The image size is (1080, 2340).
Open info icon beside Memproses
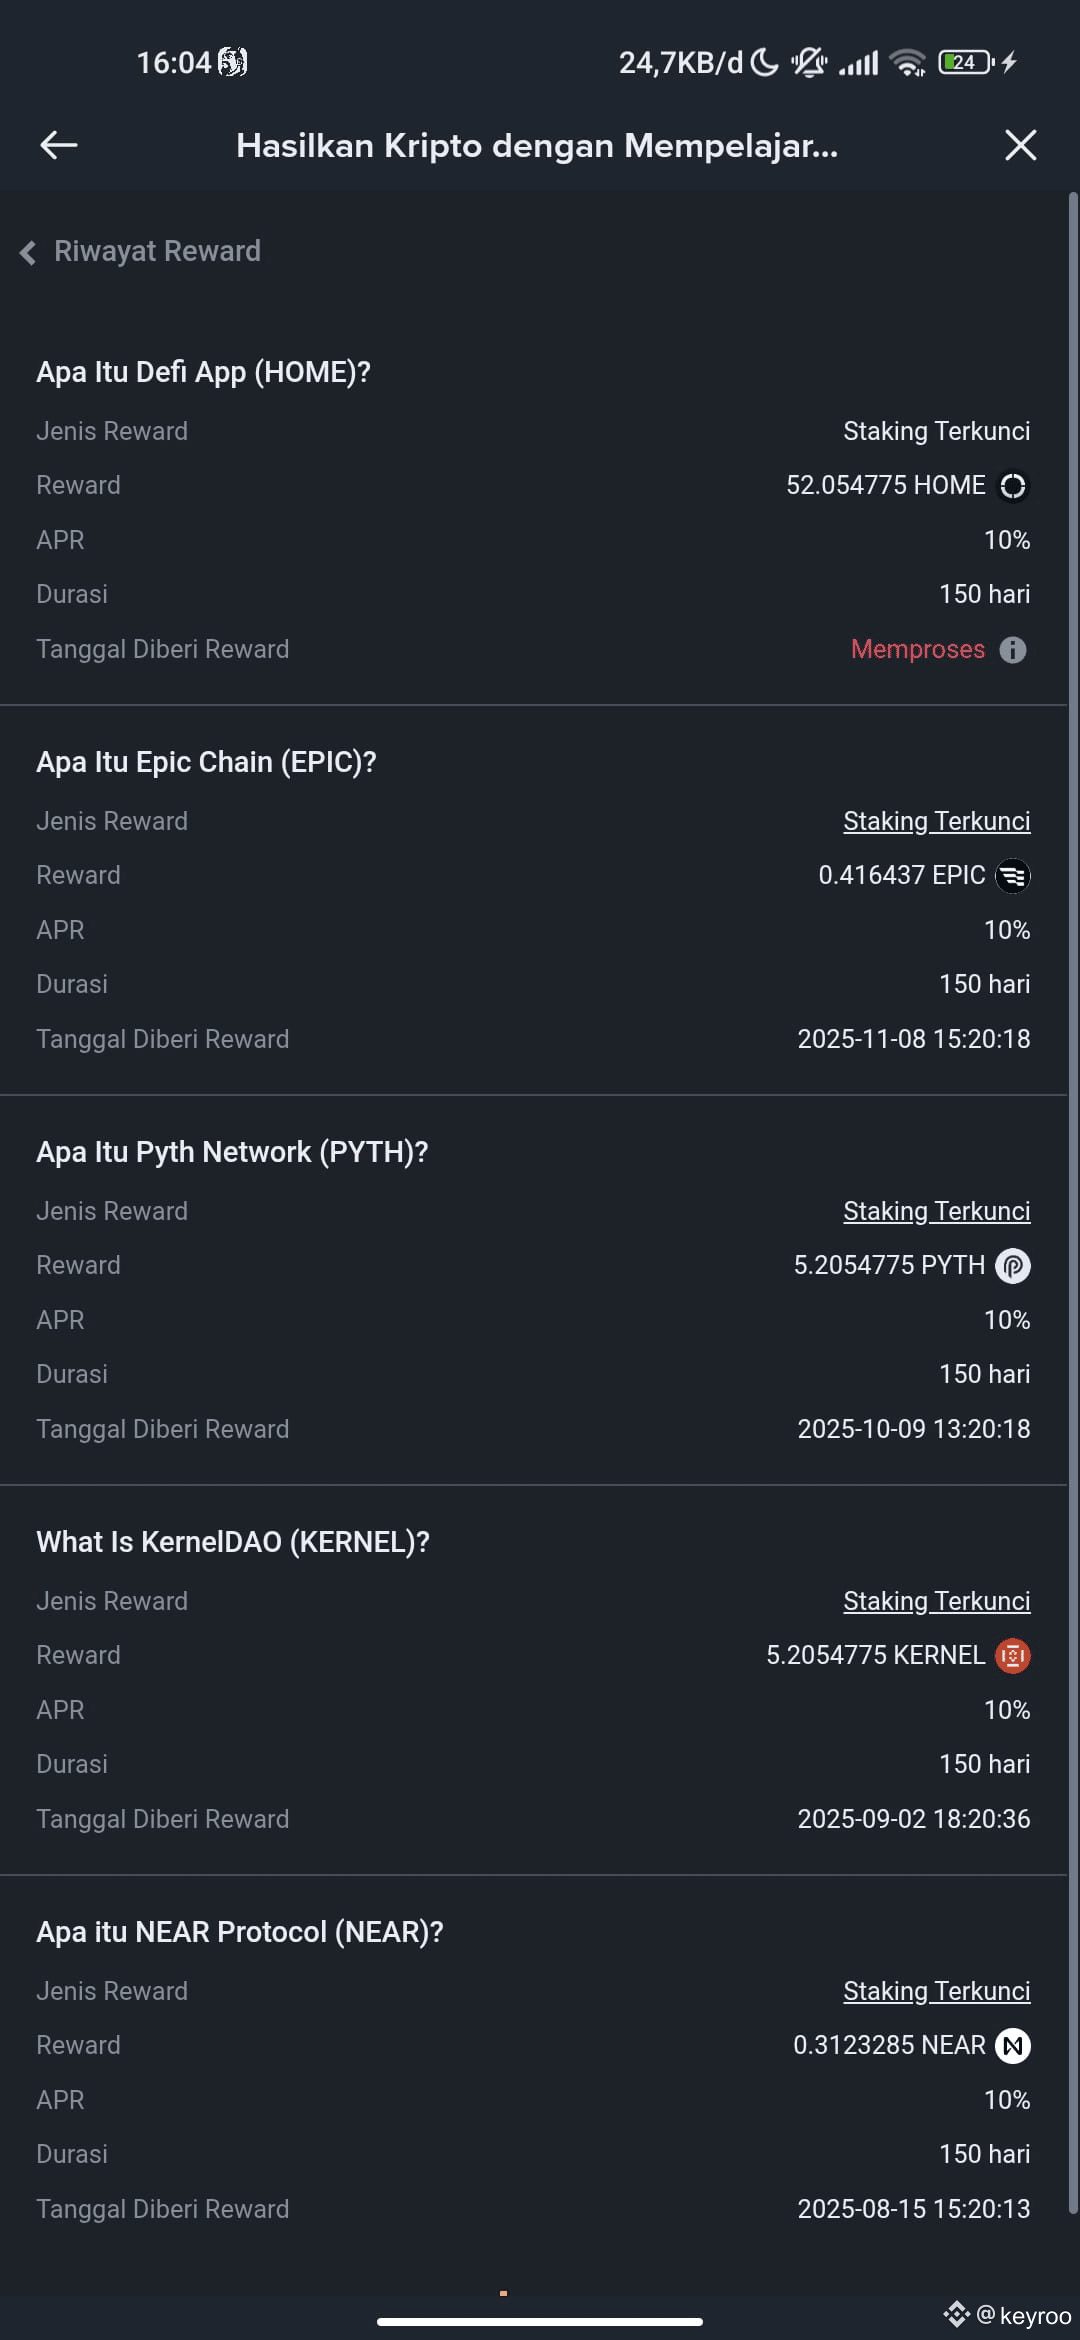click(1013, 650)
